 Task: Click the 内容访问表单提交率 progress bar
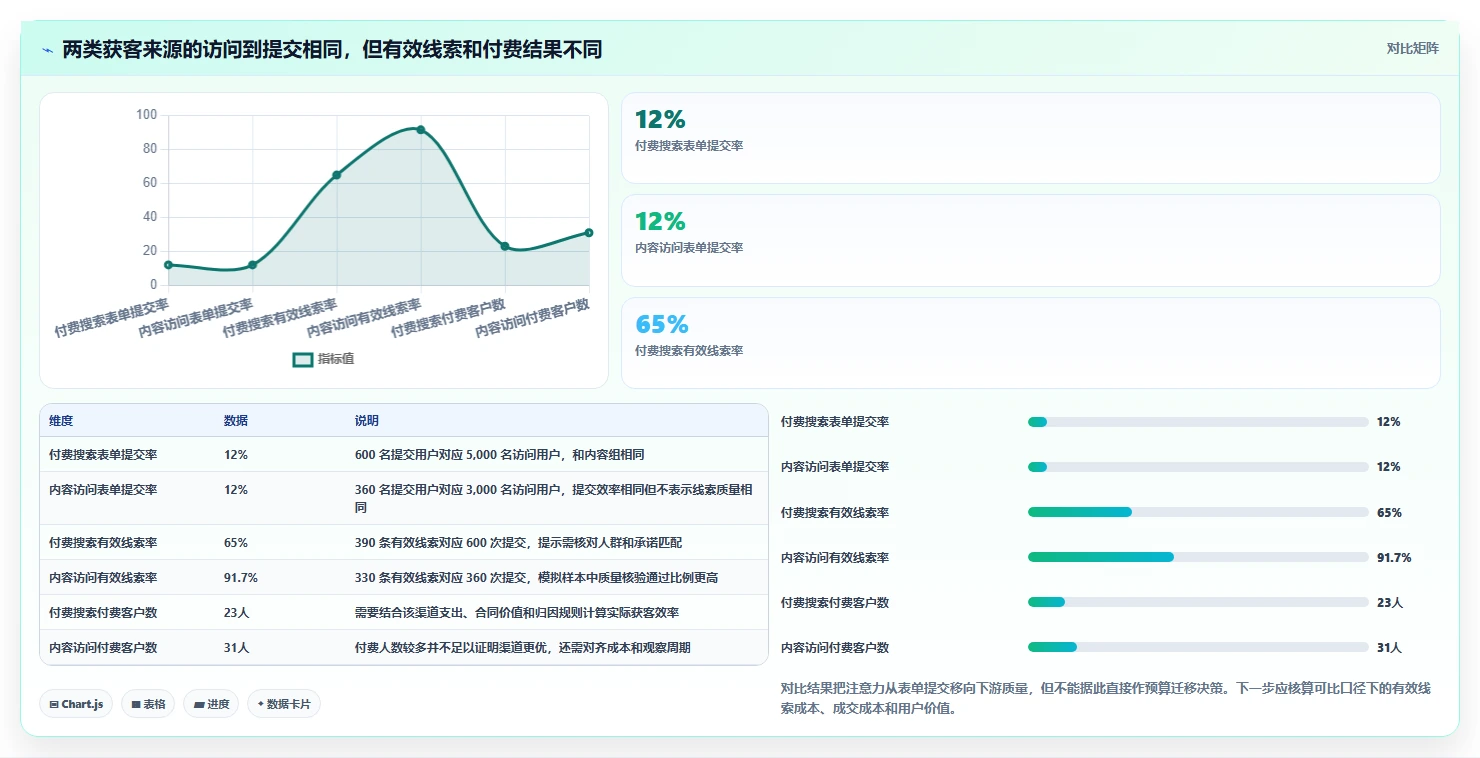1198,467
